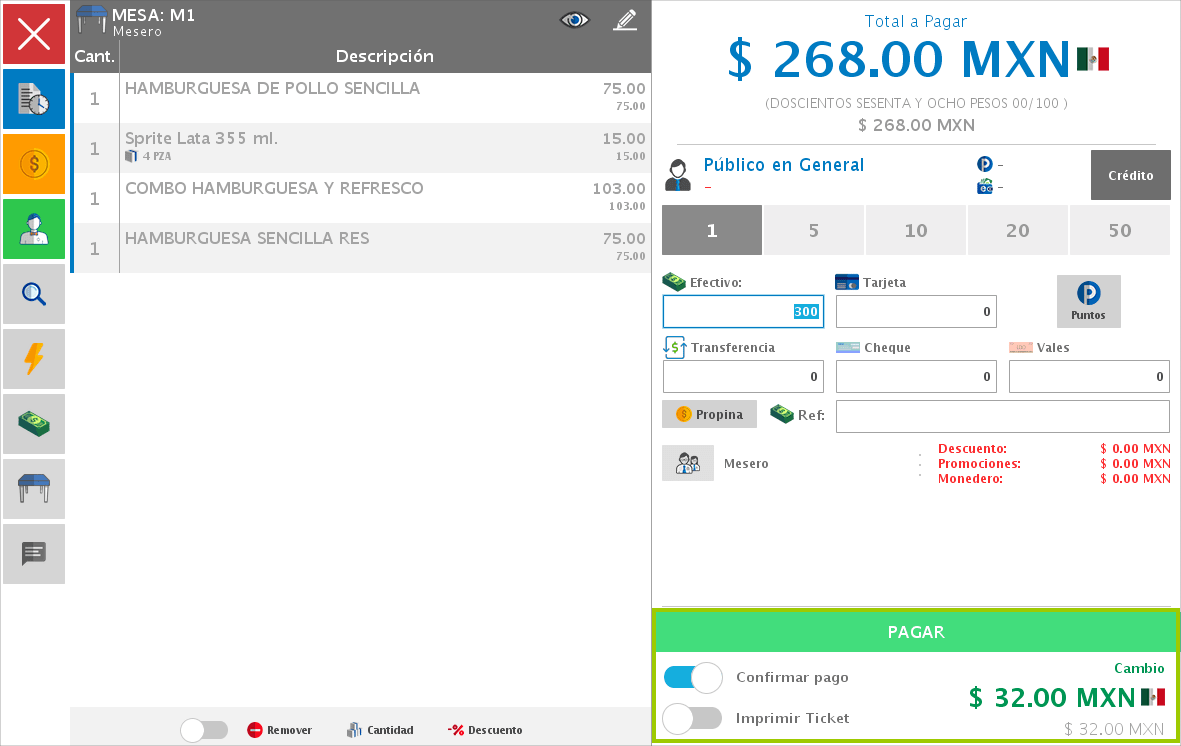Toggle the eye visibility icon in header

point(574,20)
